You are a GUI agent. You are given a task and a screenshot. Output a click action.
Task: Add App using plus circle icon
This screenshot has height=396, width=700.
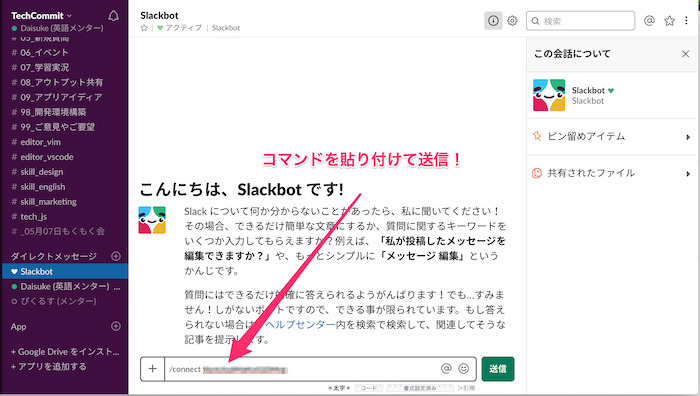pyautogui.click(x=116, y=326)
